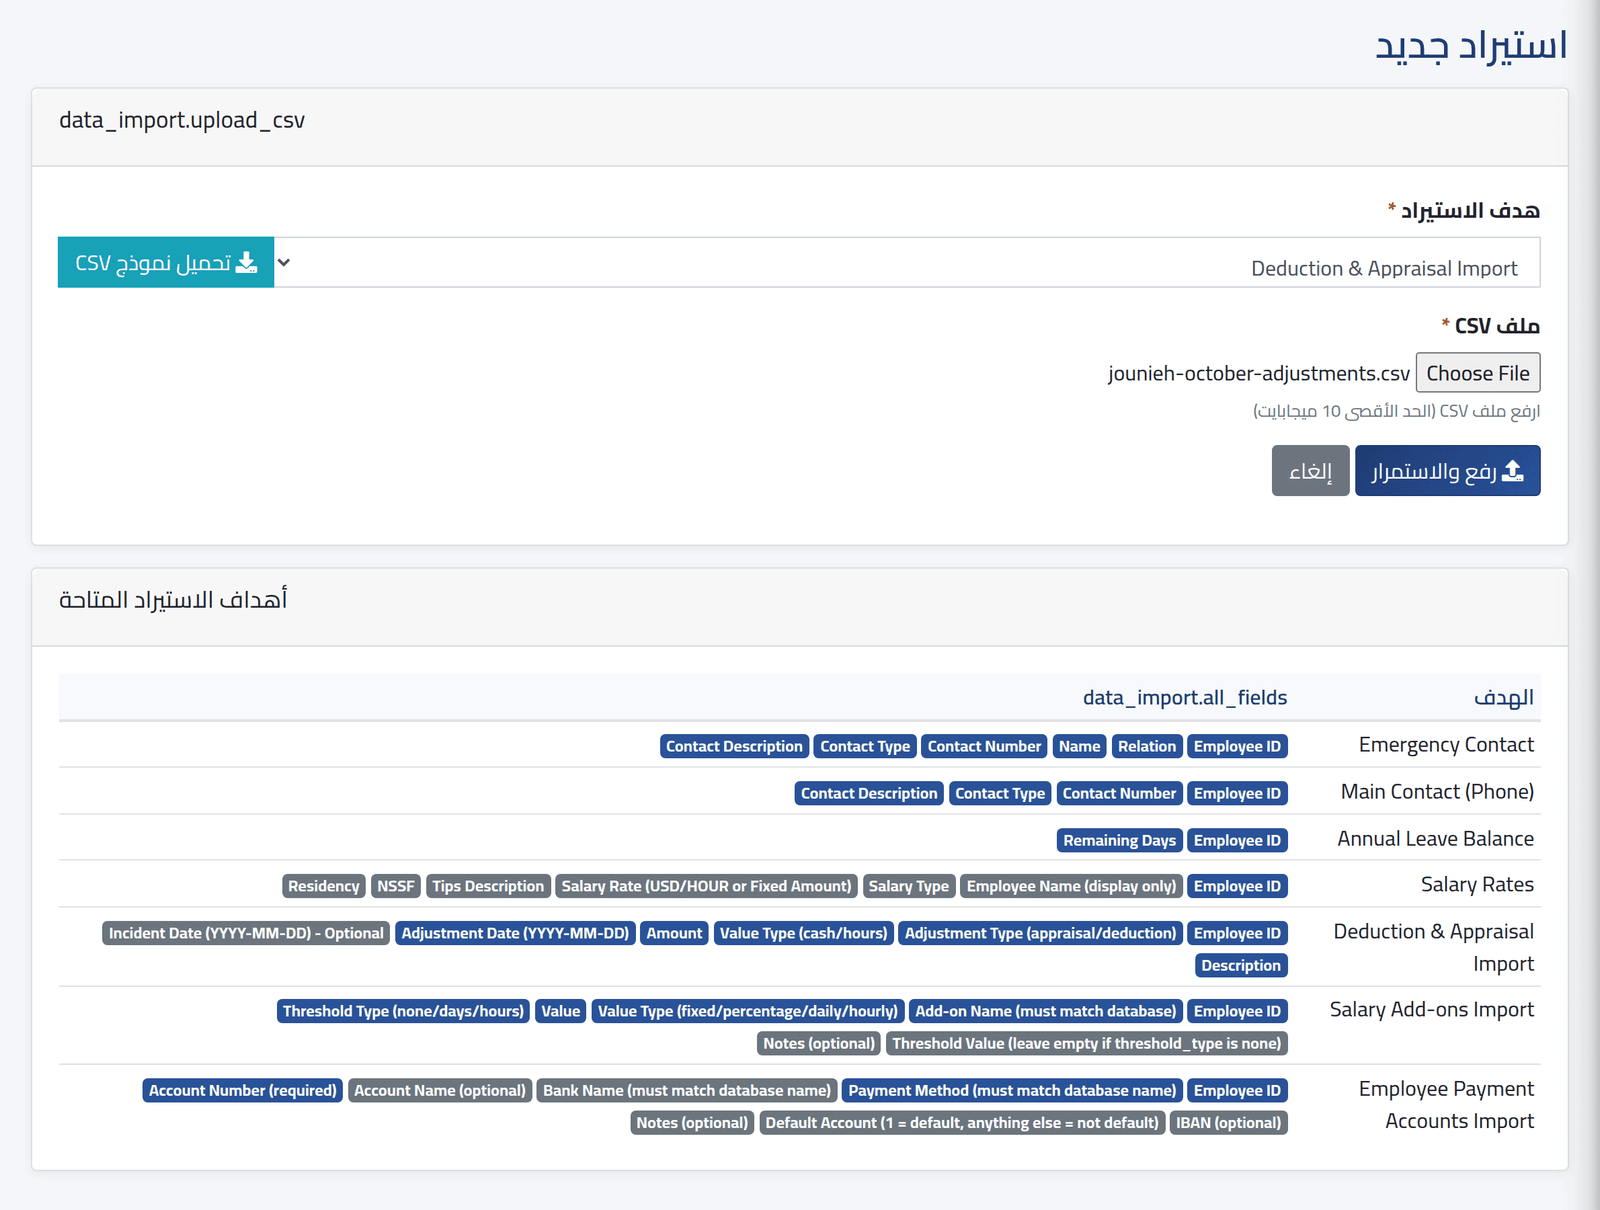
Task: Click the Residency field badge
Action: click(324, 886)
